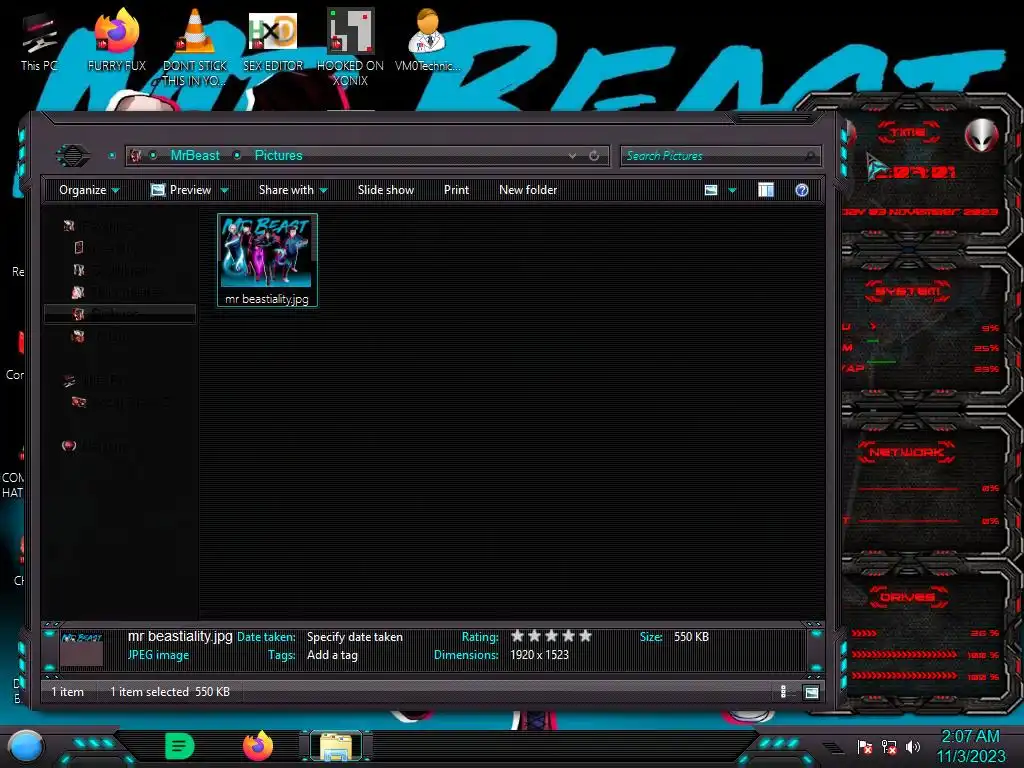This screenshot has width=1024, height=768.
Task: Set rating to five stars
Action: pyautogui.click(x=585, y=636)
